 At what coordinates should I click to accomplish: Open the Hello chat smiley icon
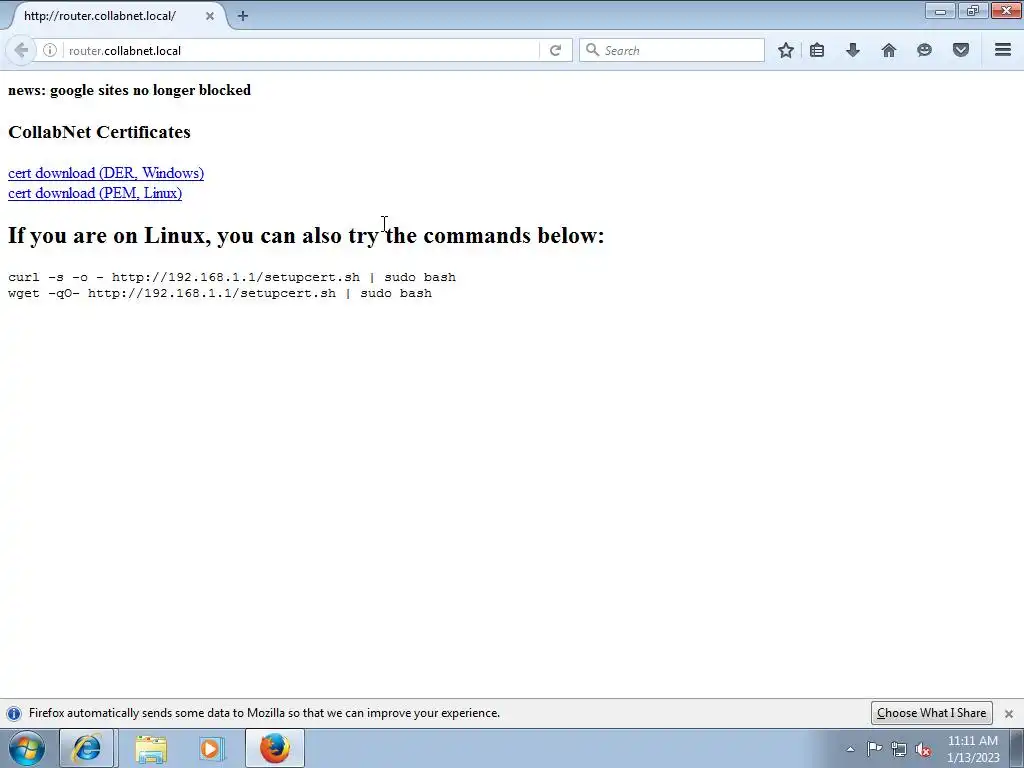[924, 50]
